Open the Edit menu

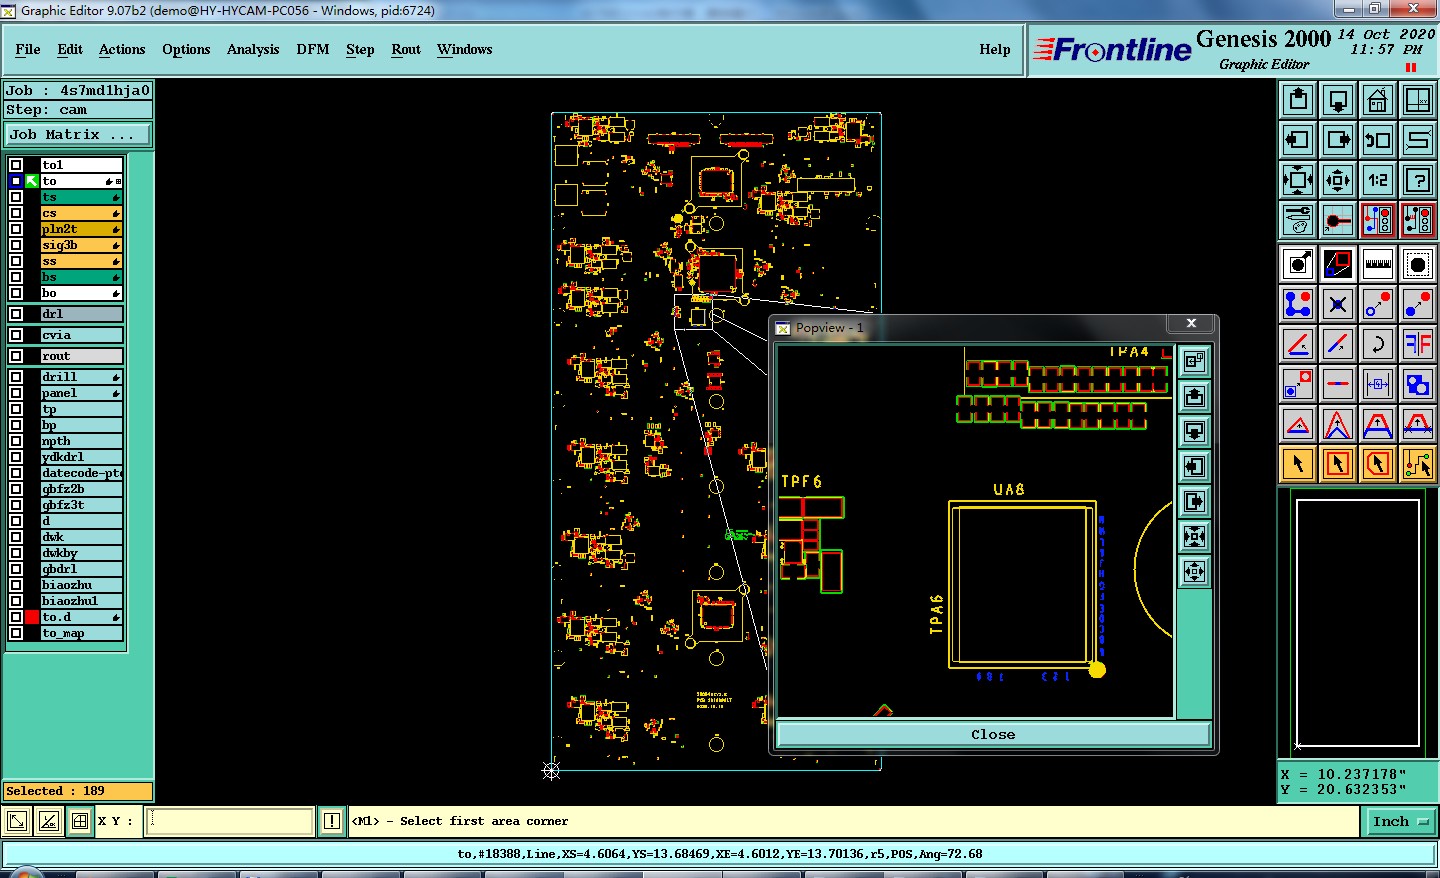click(70, 50)
